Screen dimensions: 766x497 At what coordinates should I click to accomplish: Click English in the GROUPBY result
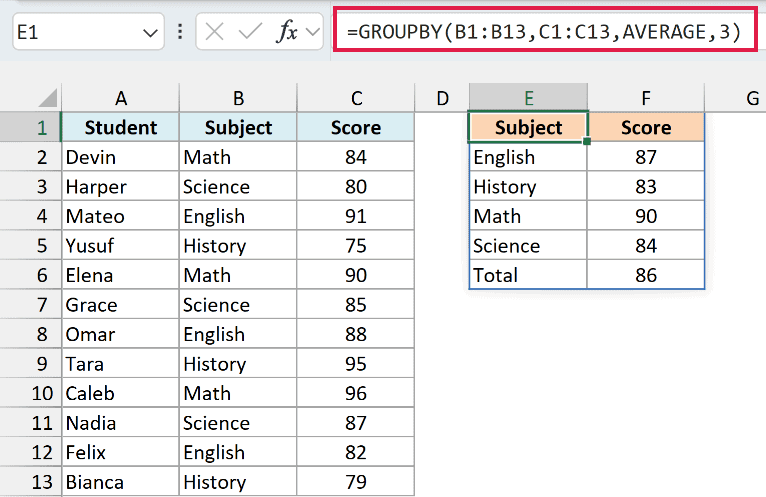pyautogui.click(x=528, y=157)
